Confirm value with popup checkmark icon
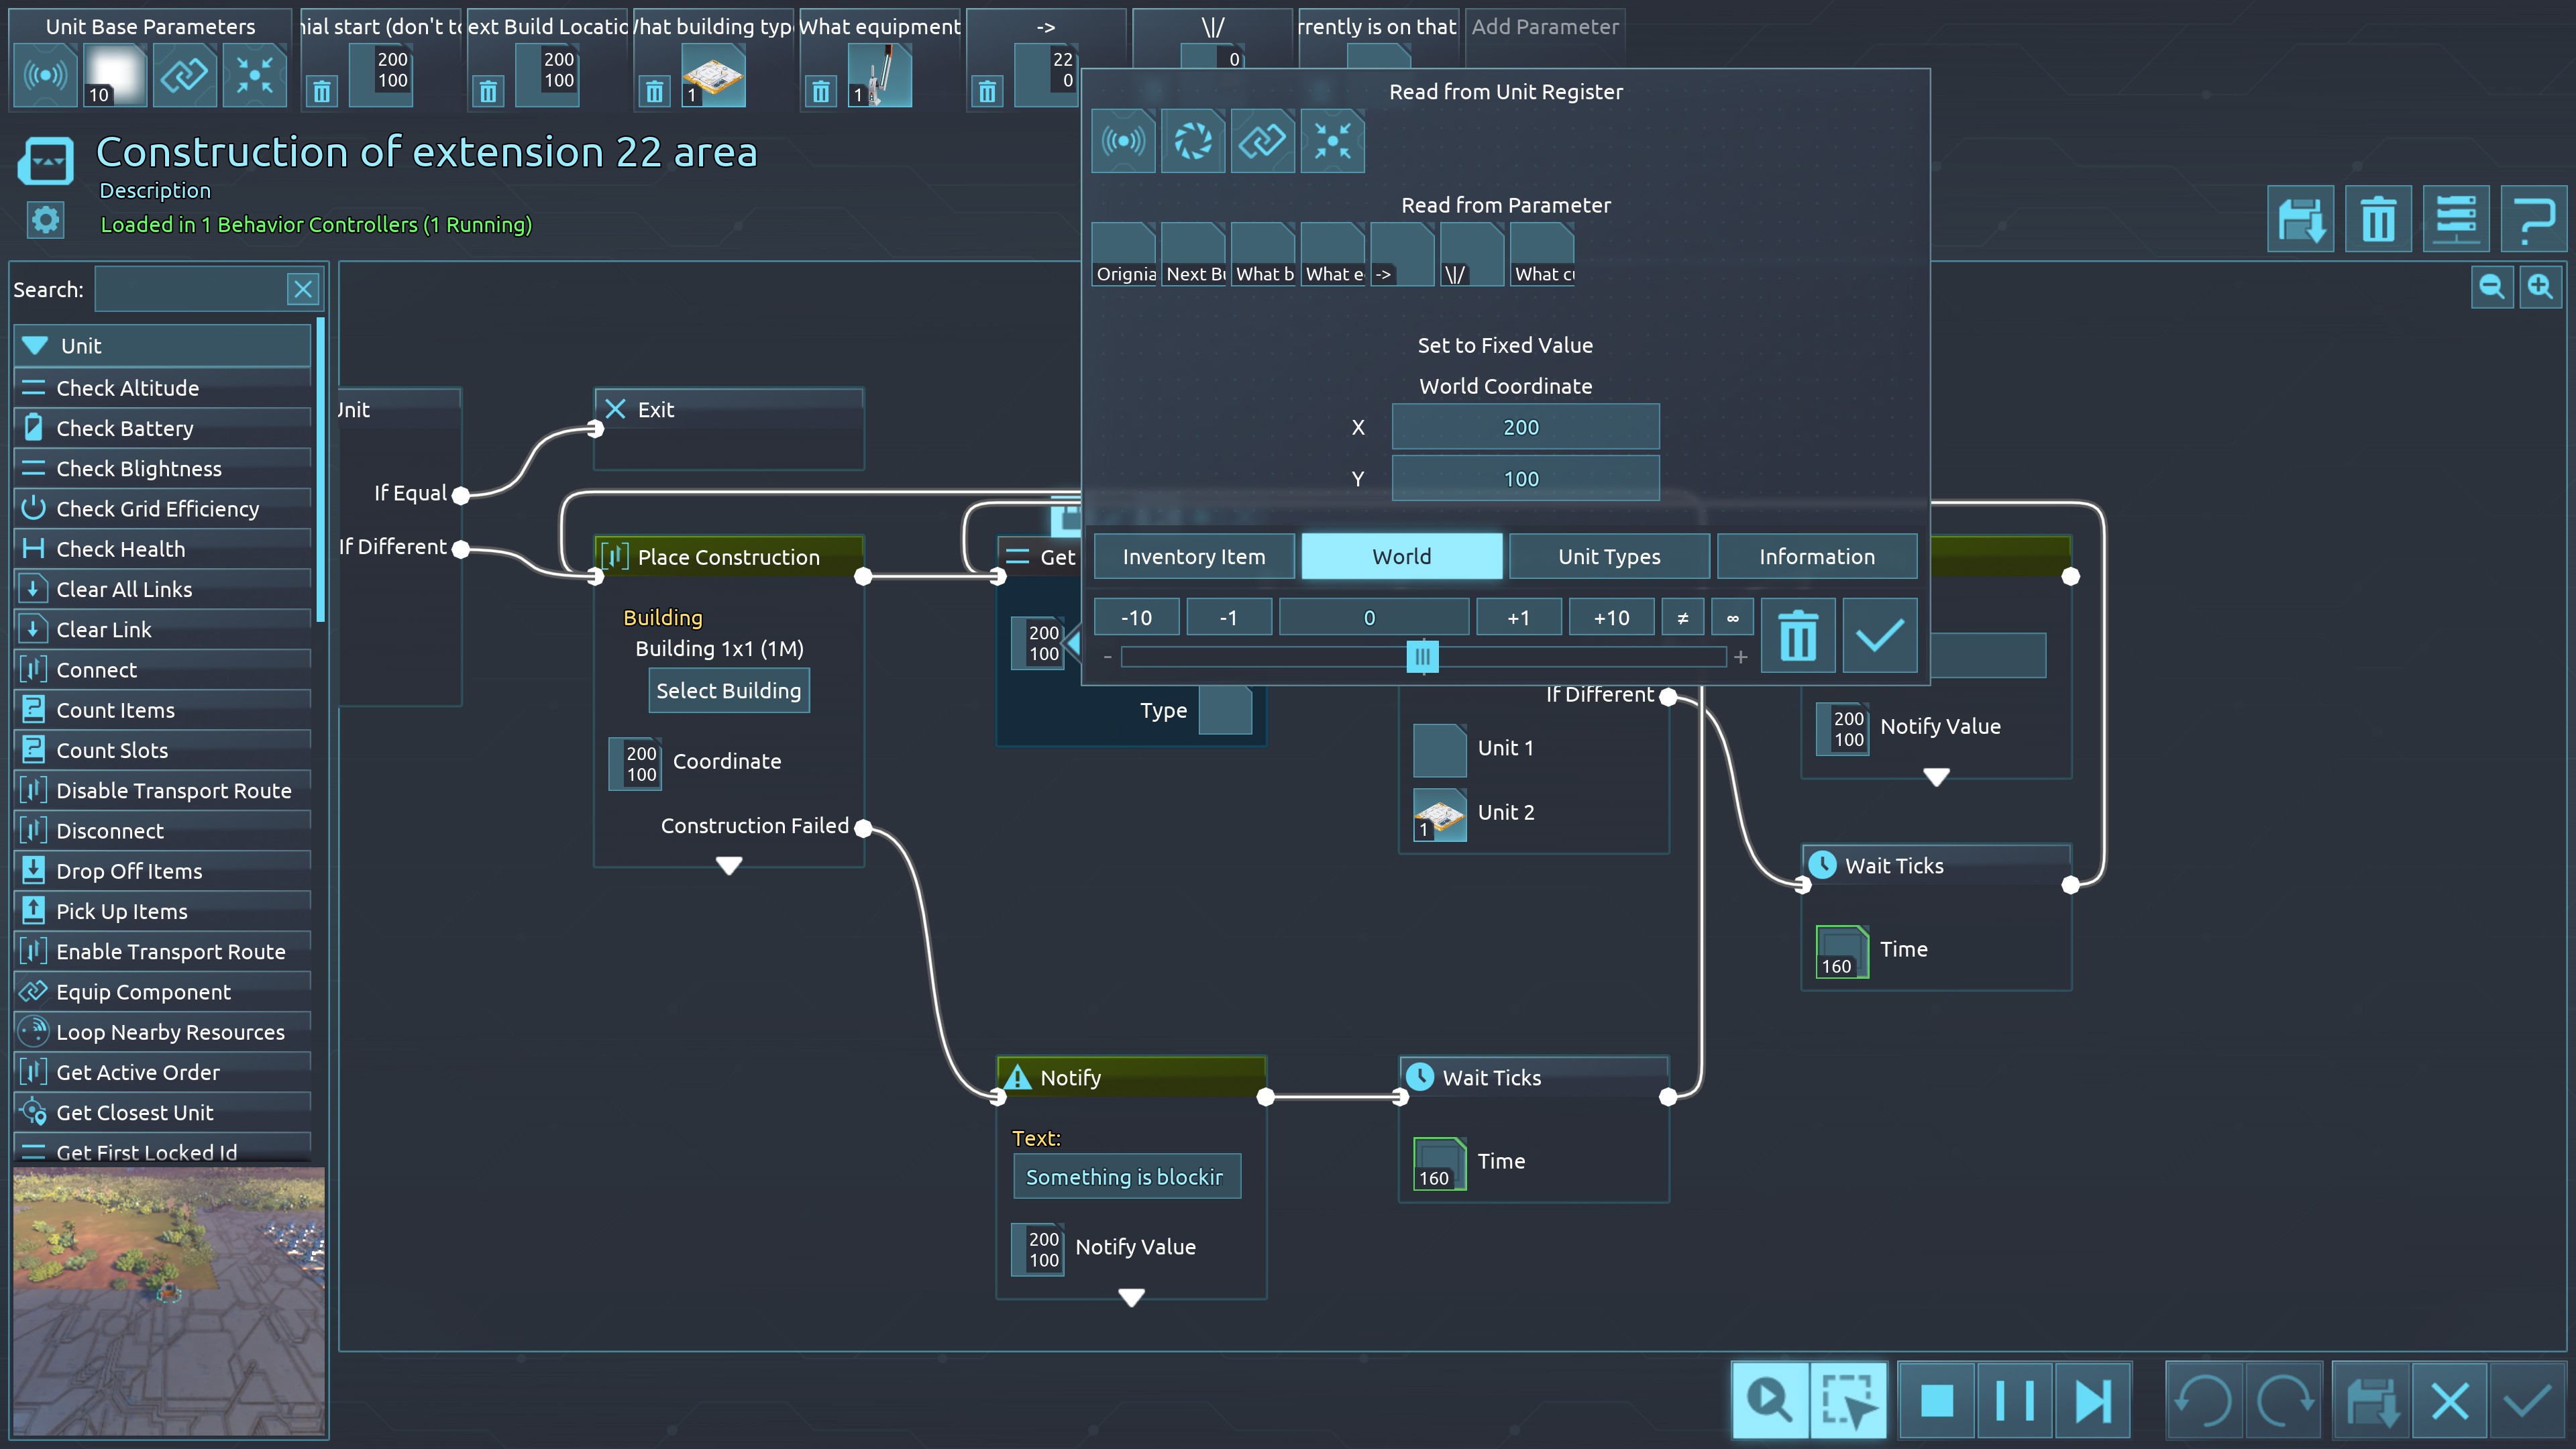This screenshot has width=2576, height=1449. (1879, 636)
